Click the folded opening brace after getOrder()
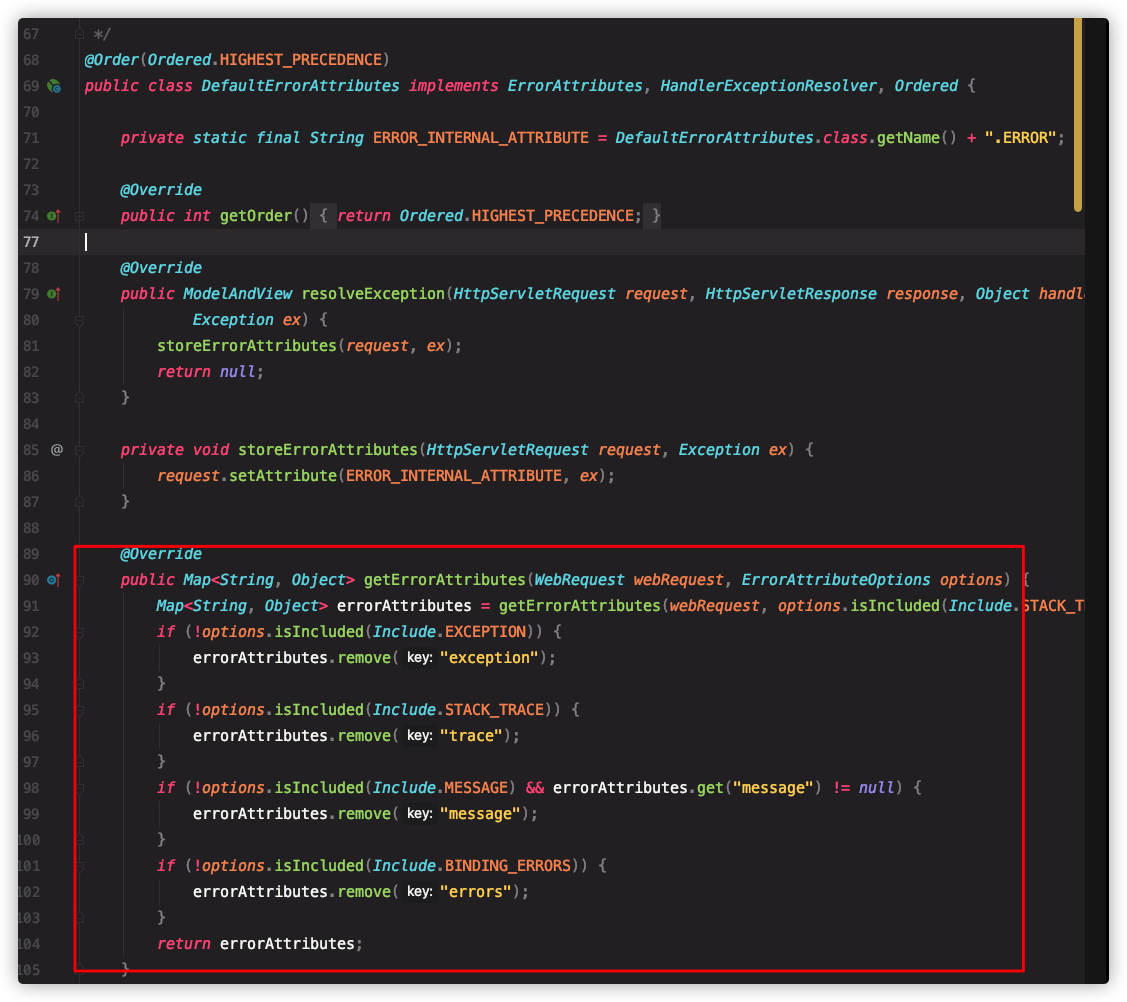This screenshot has width=1127, height=1002. click(x=323, y=216)
